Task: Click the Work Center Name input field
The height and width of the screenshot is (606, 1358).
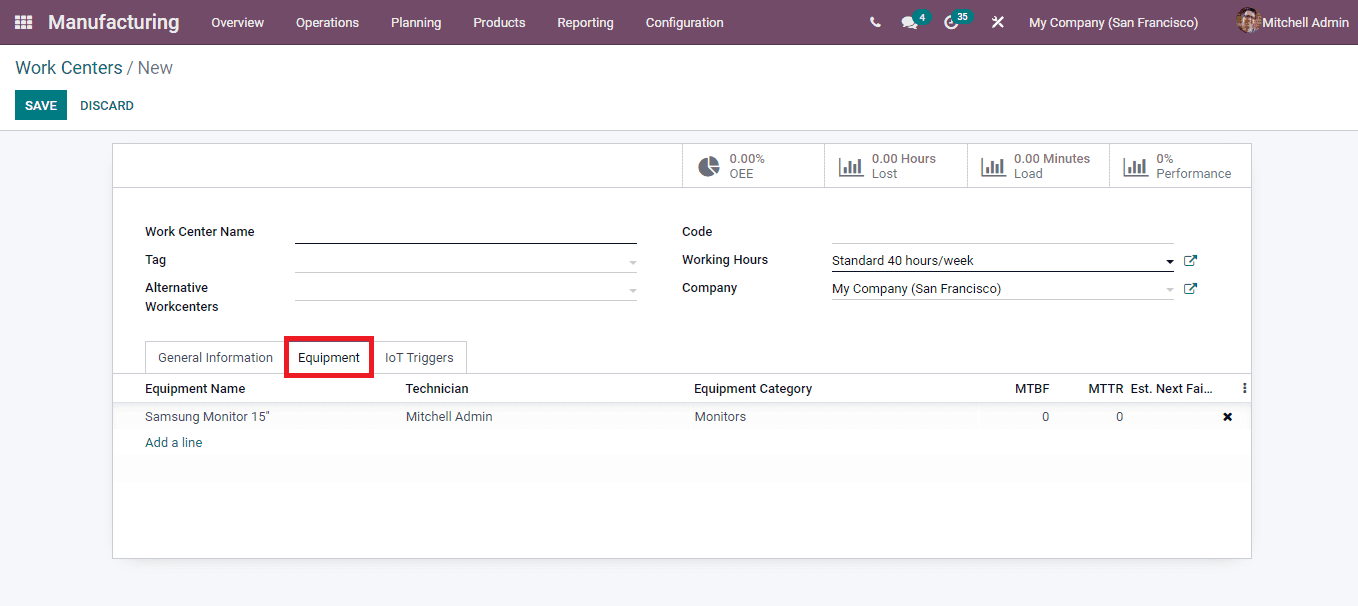Action: 465,231
